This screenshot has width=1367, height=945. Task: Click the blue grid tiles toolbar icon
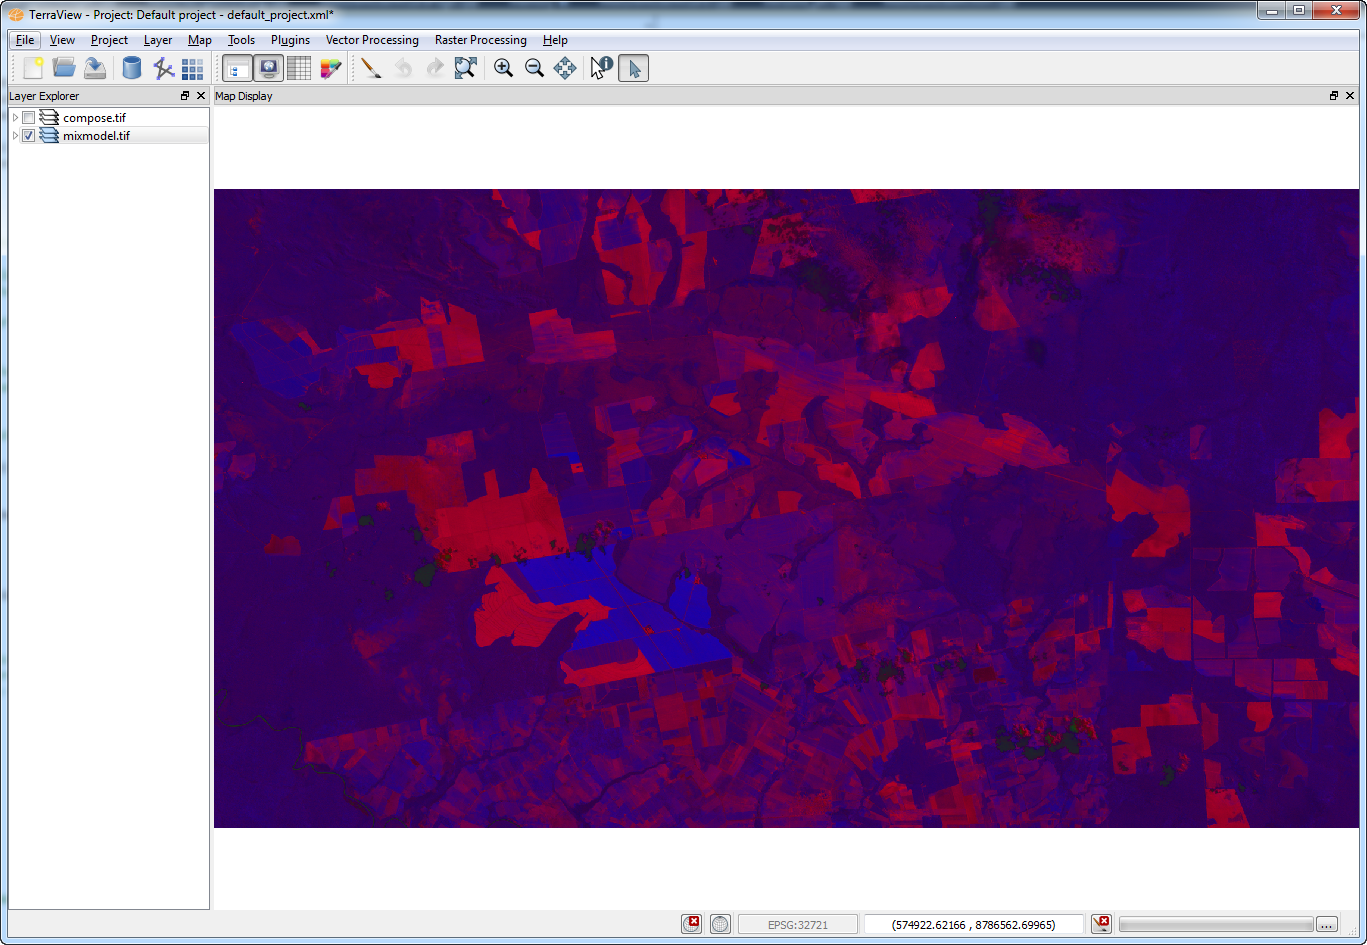tap(192, 68)
